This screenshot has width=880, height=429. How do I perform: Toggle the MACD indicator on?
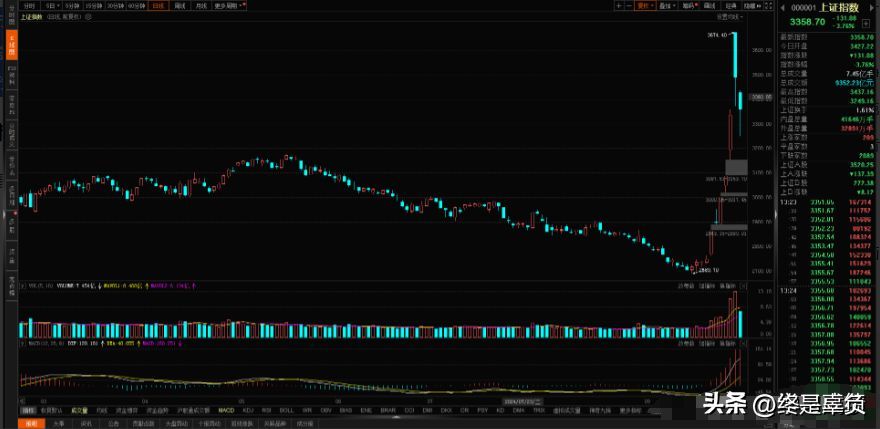(226, 410)
